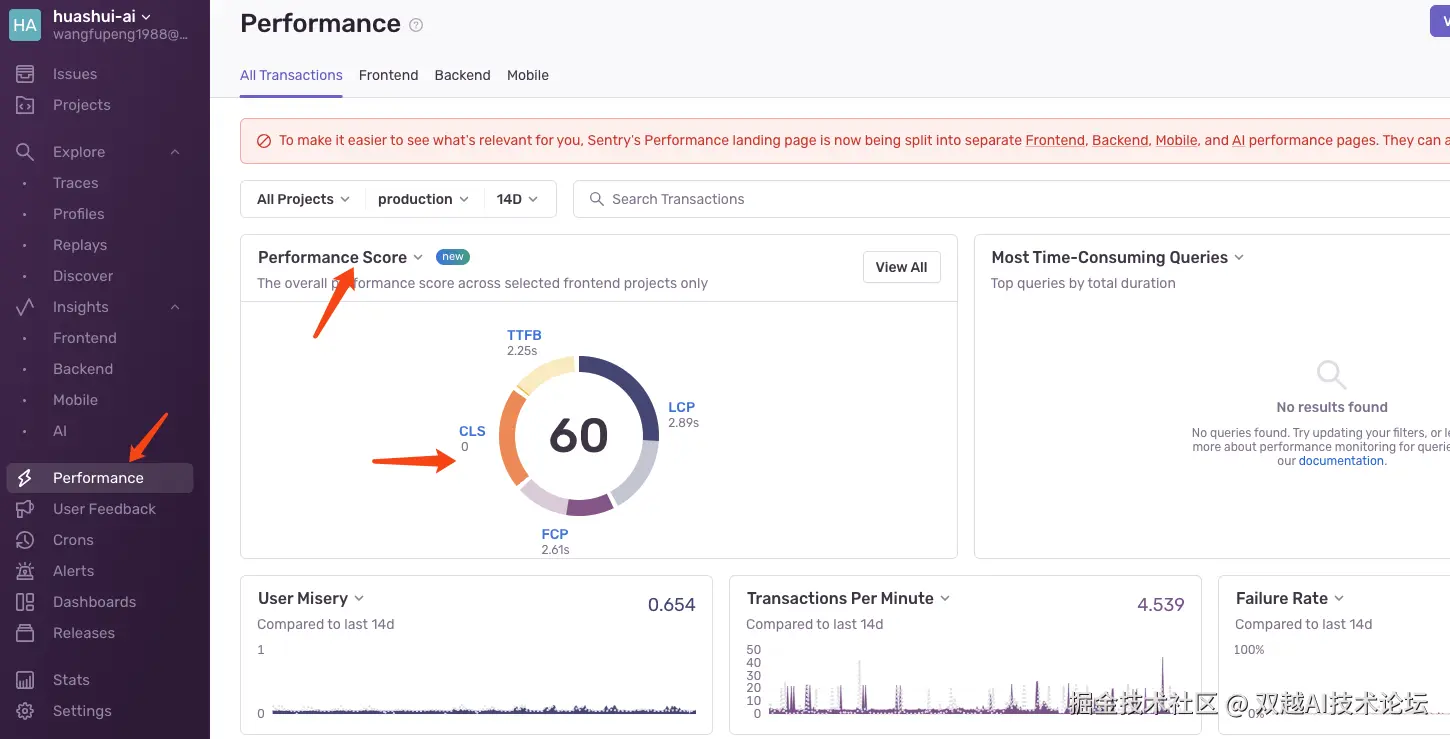The image size is (1450, 739).
Task: Collapse the Insights sidebar section
Action: click(175, 307)
